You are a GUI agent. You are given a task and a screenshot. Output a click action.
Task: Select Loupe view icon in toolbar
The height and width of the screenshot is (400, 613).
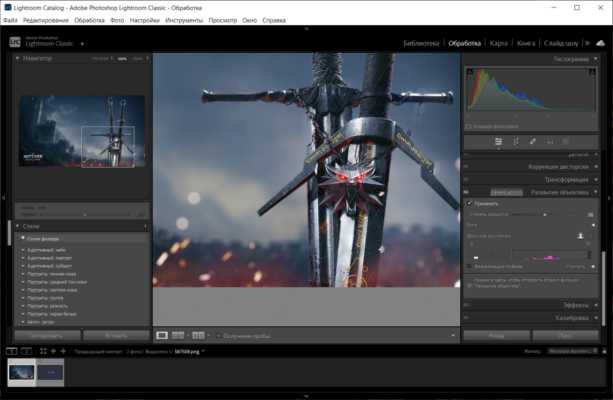pyautogui.click(x=162, y=335)
